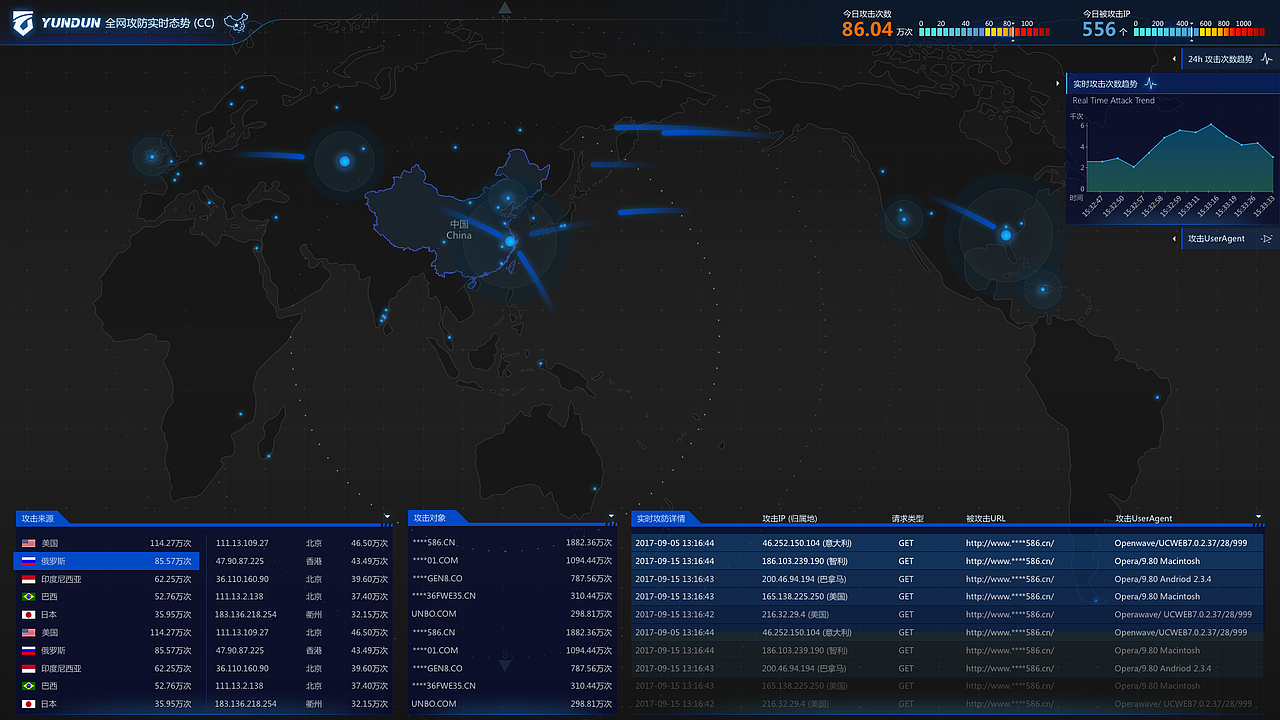Click the first 183.136.218.254 IP entry
This screenshot has height=720, width=1280.
246,615
